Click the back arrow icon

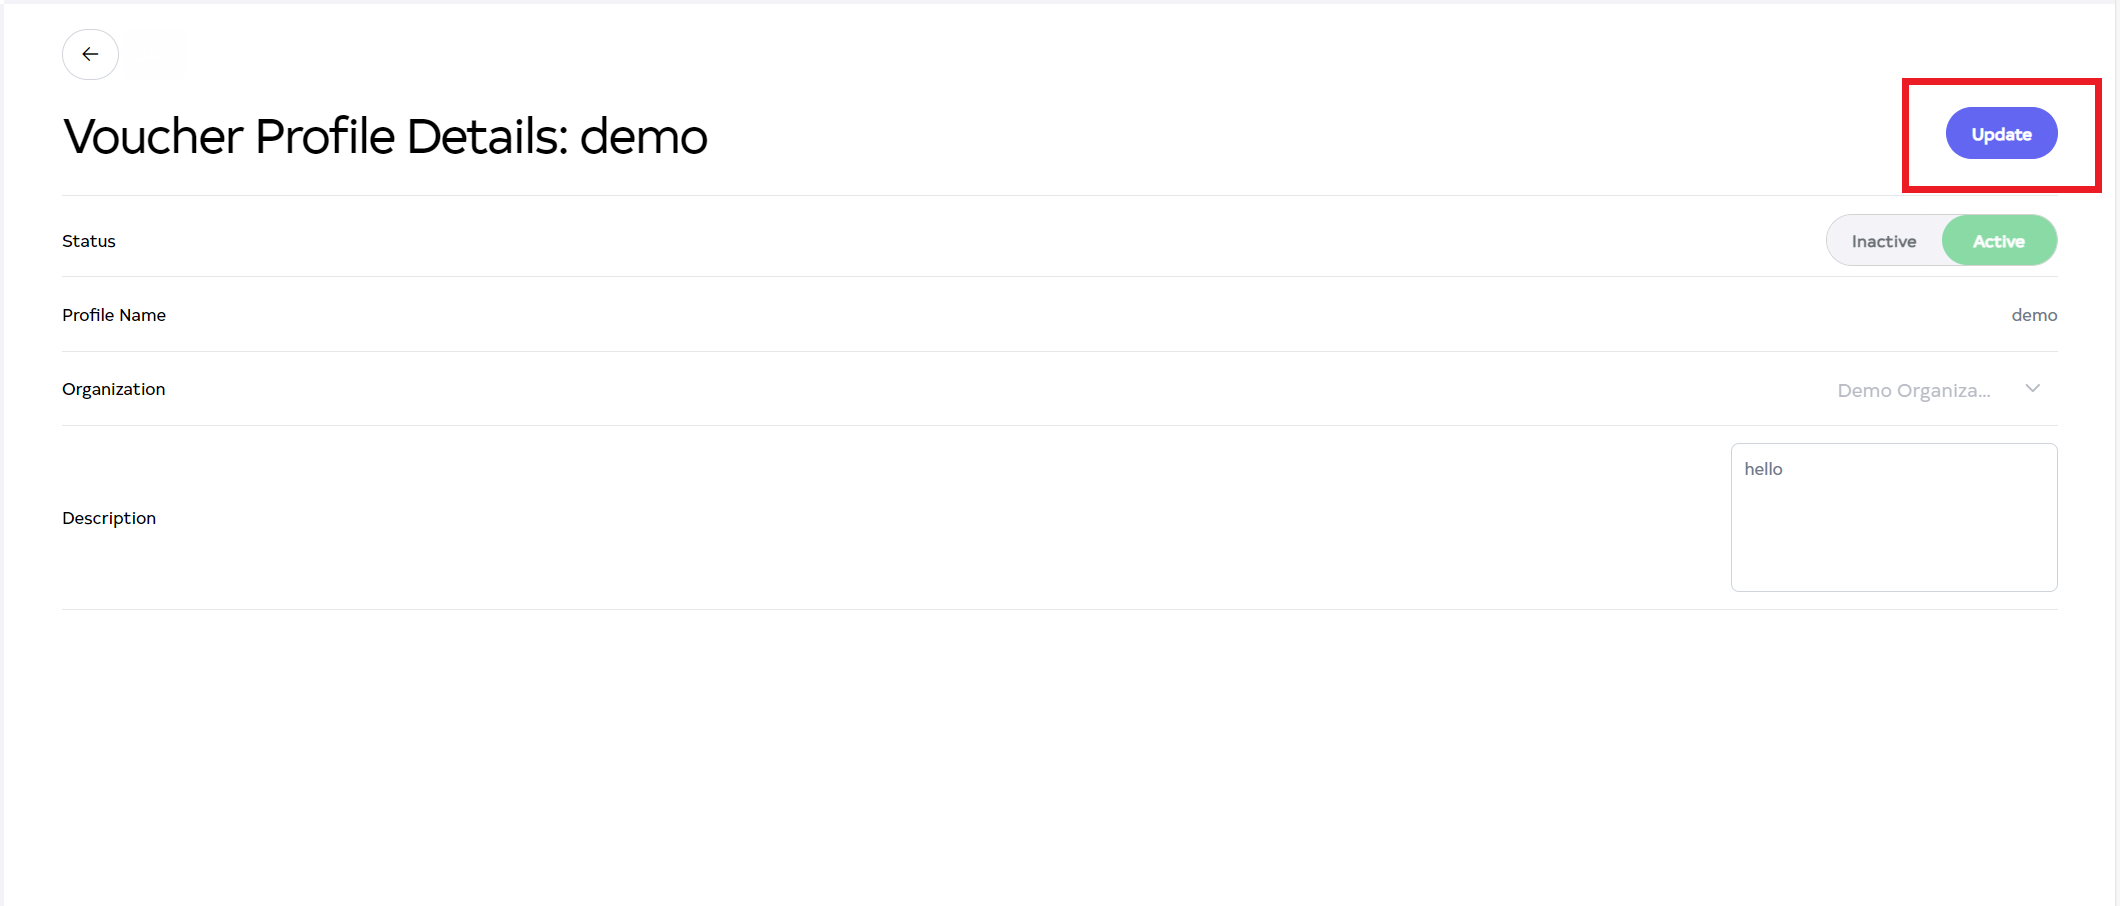[x=90, y=54]
